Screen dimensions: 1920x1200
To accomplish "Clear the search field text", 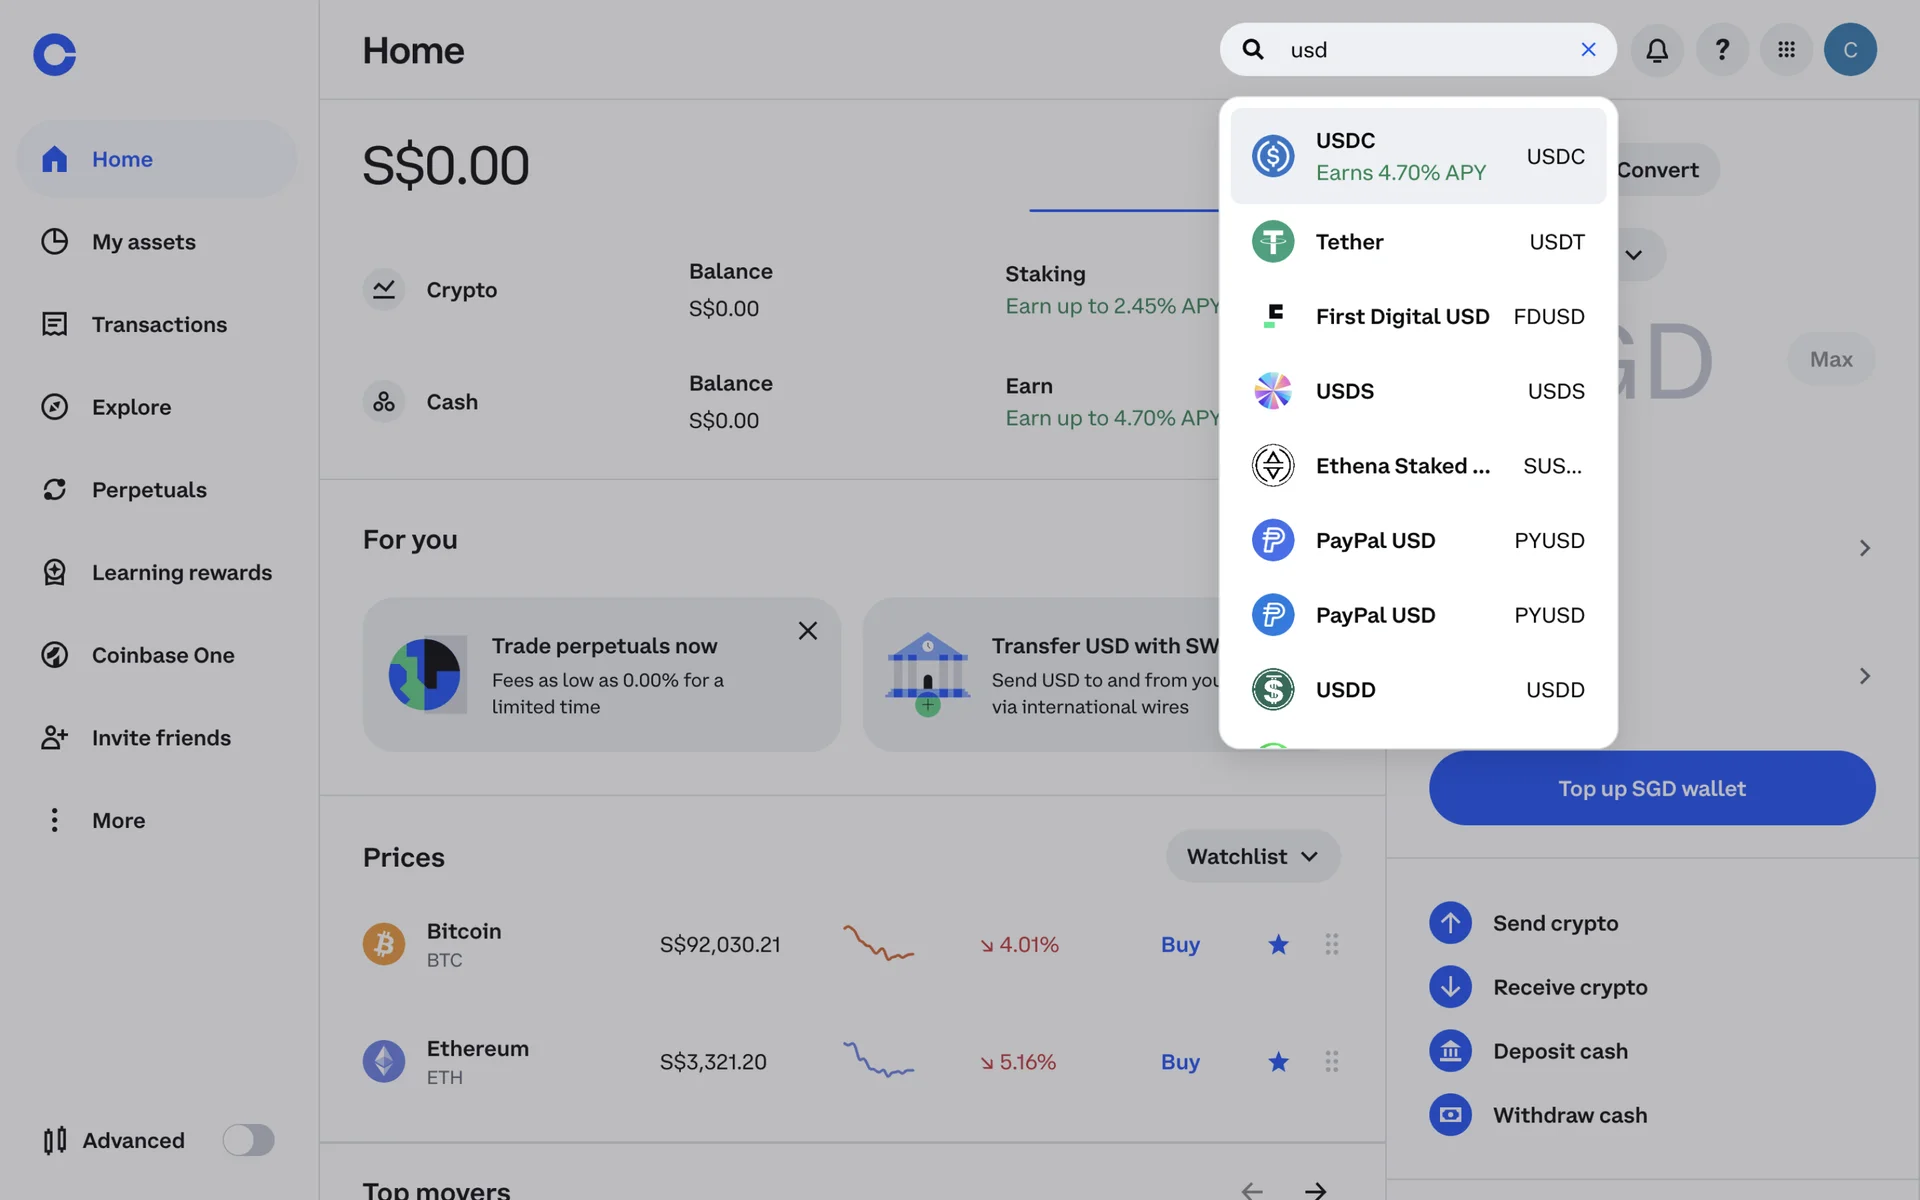I will (x=1588, y=50).
